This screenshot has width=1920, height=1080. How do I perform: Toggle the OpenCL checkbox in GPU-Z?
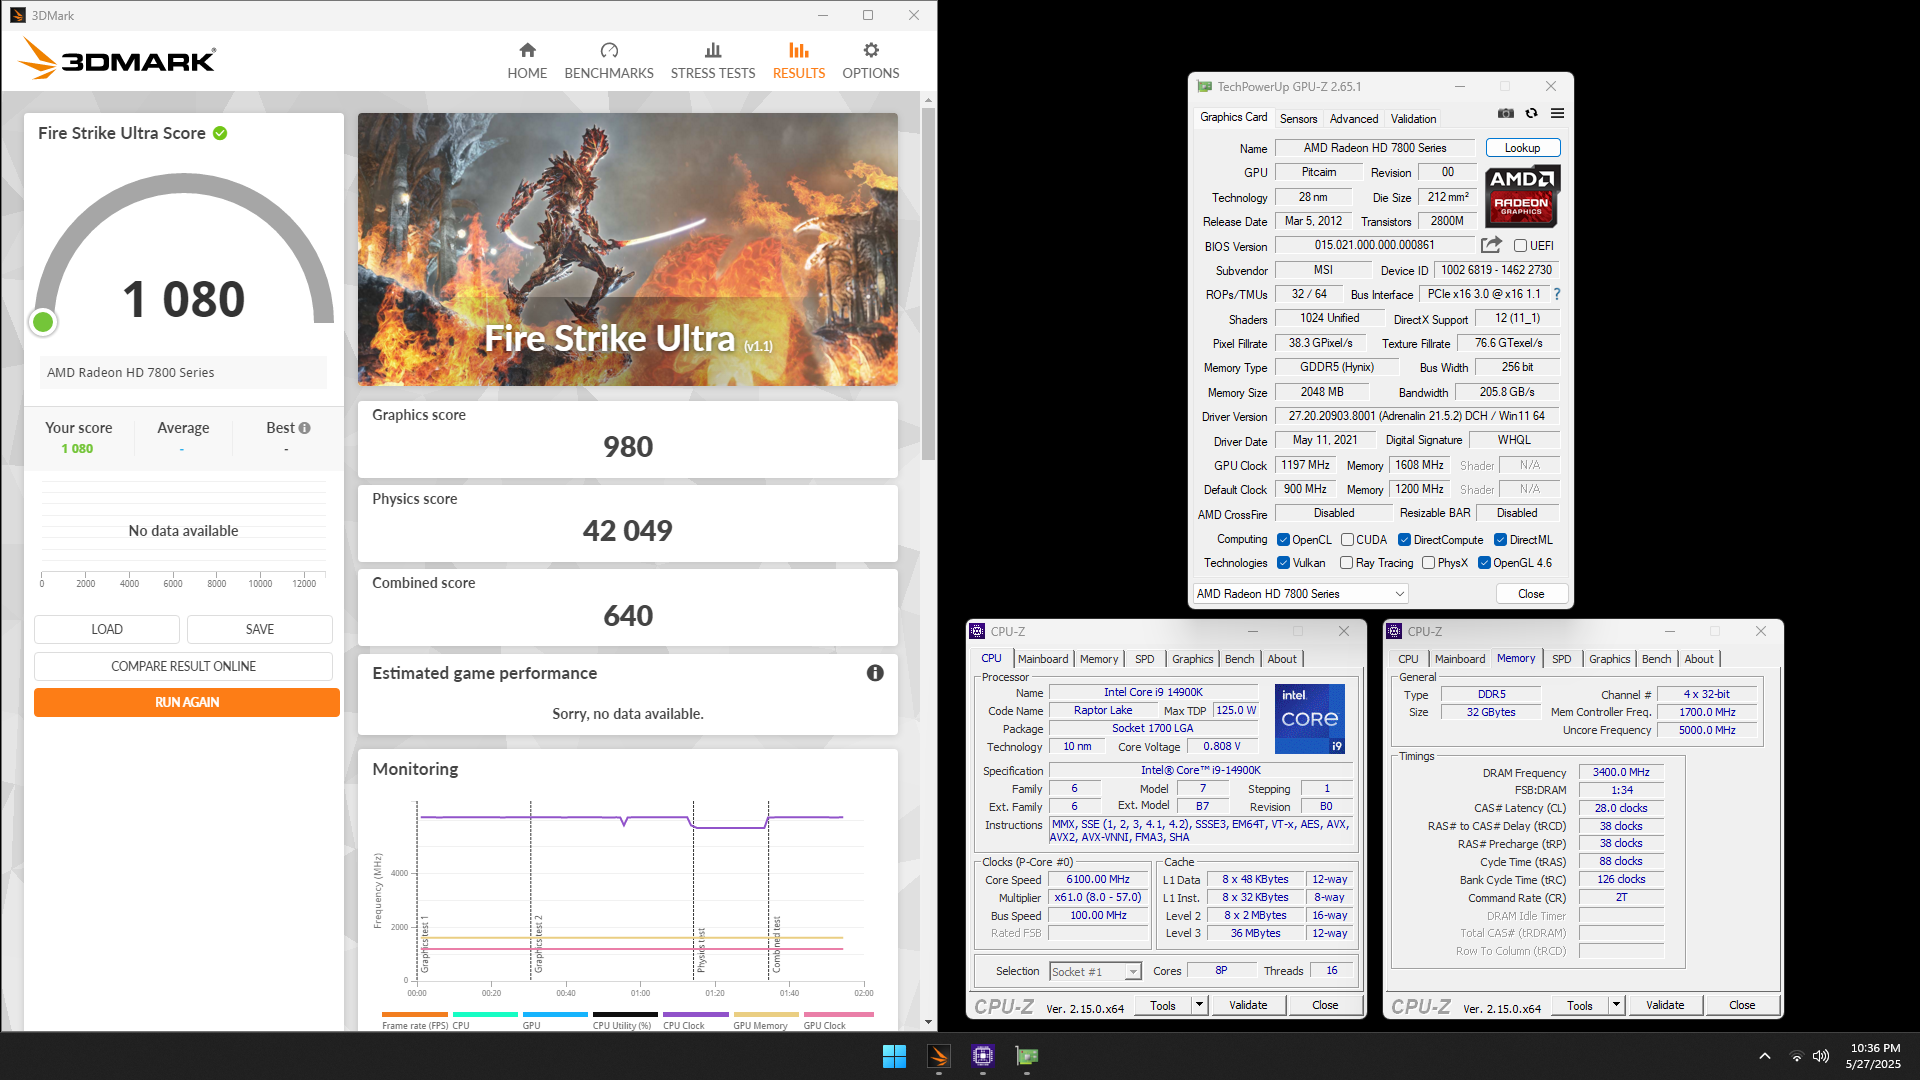[x=1283, y=540]
